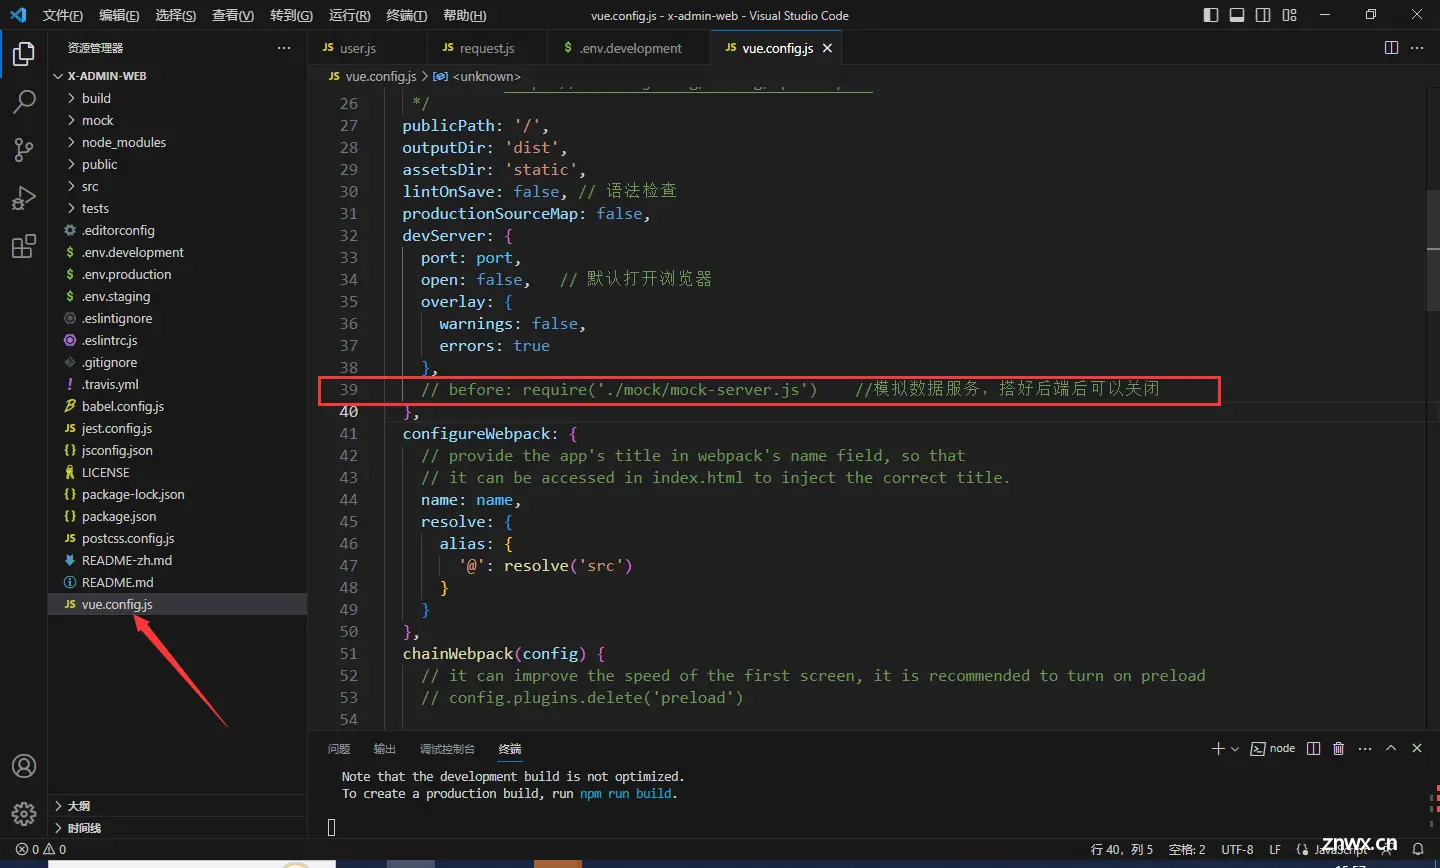Open the 文件(F) menu
1440x868 pixels.
(x=63, y=15)
